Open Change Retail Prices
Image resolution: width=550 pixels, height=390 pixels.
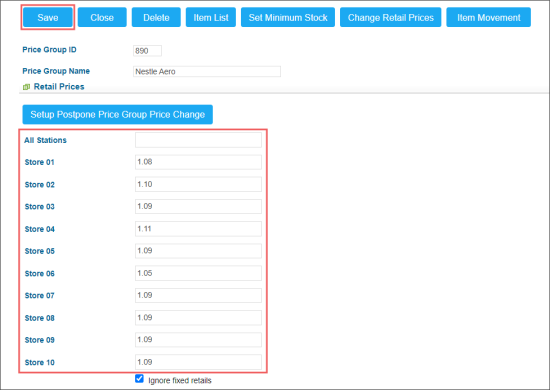tap(390, 18)
